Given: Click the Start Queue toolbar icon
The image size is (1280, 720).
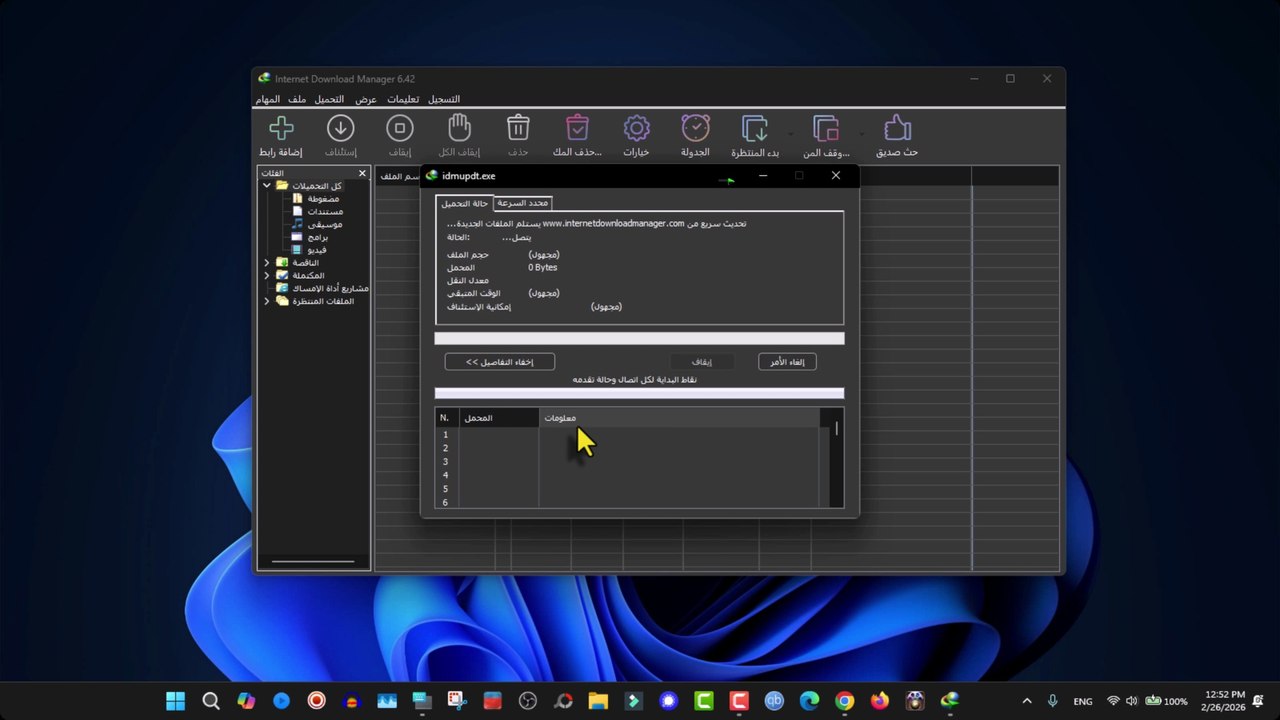Looking at the screenshot, I should pyautogui.click(x=755, y=128).
